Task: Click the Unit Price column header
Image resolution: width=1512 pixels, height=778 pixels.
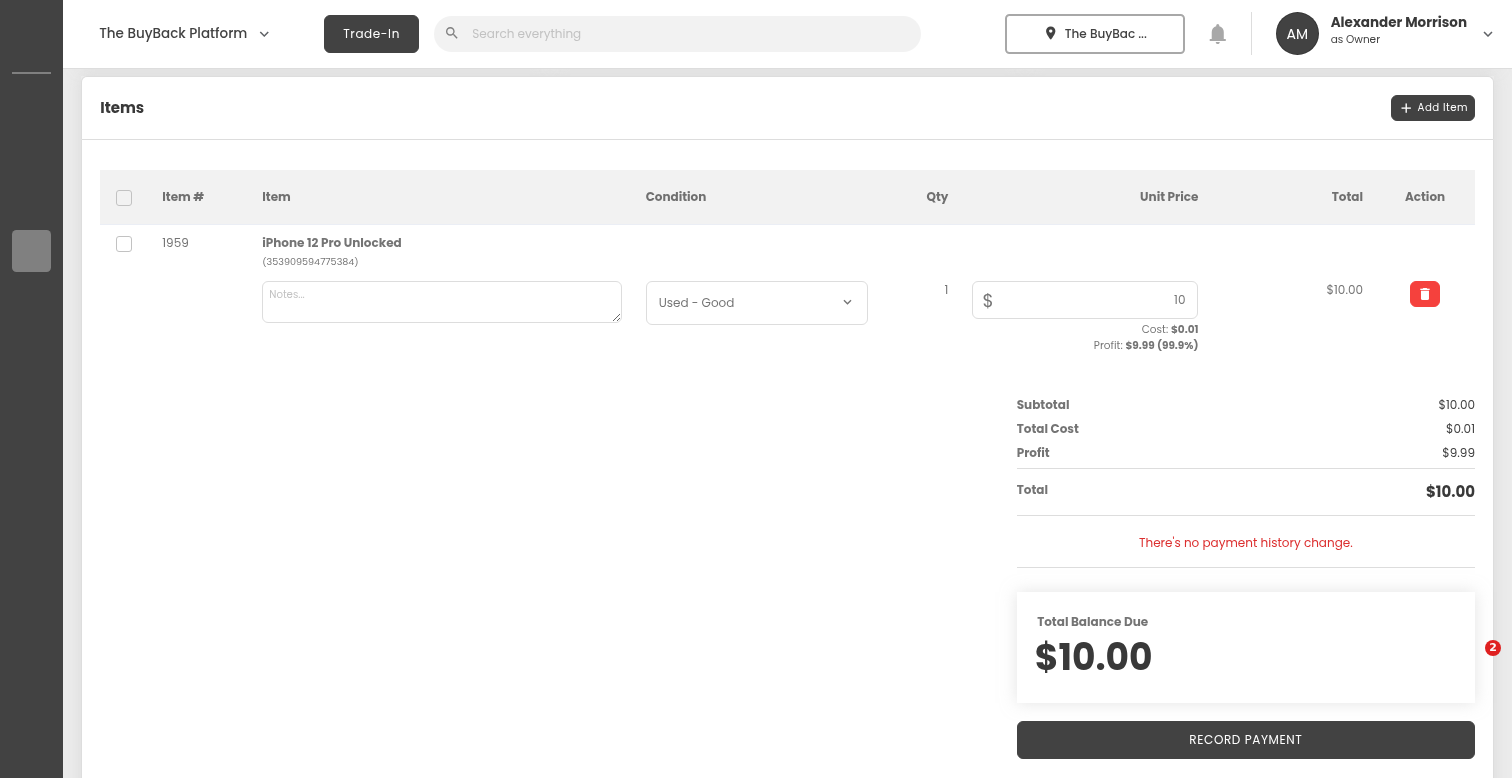Action: pos(1168,197)
